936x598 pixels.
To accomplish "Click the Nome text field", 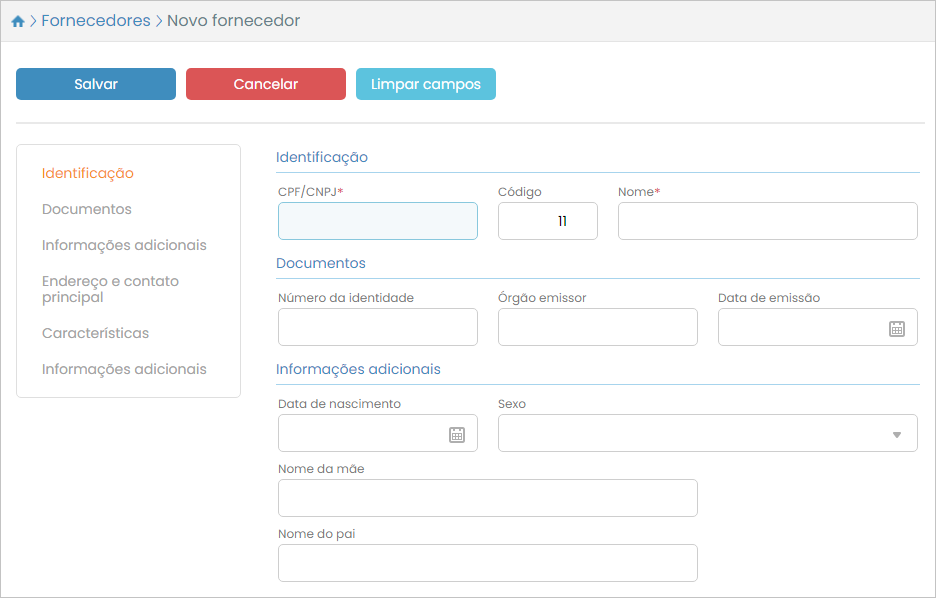I will (x=768, y=221).
